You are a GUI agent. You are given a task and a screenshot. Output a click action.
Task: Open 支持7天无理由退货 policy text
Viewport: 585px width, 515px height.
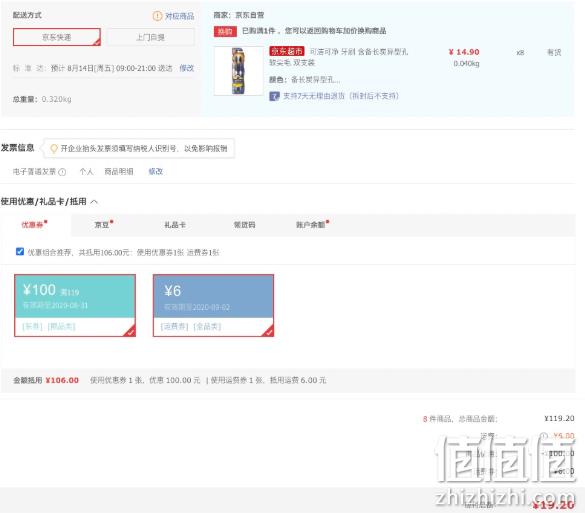(x=341, y=96)
